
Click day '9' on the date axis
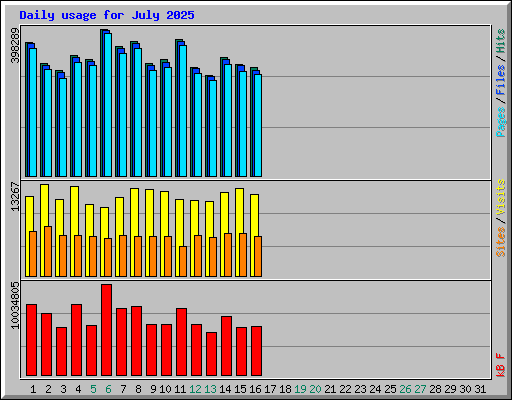(153, 389)
